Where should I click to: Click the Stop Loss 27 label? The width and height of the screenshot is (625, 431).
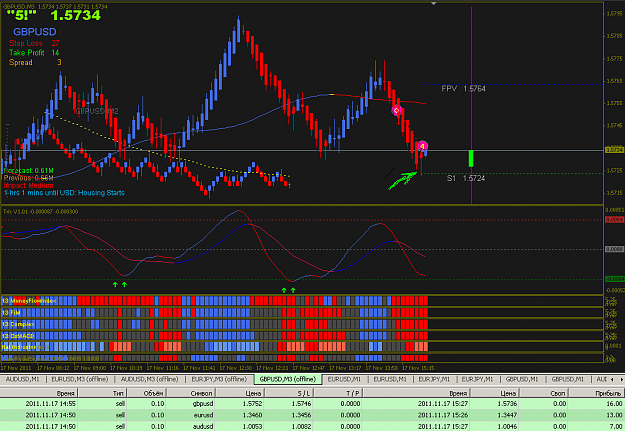pos(34,43)
